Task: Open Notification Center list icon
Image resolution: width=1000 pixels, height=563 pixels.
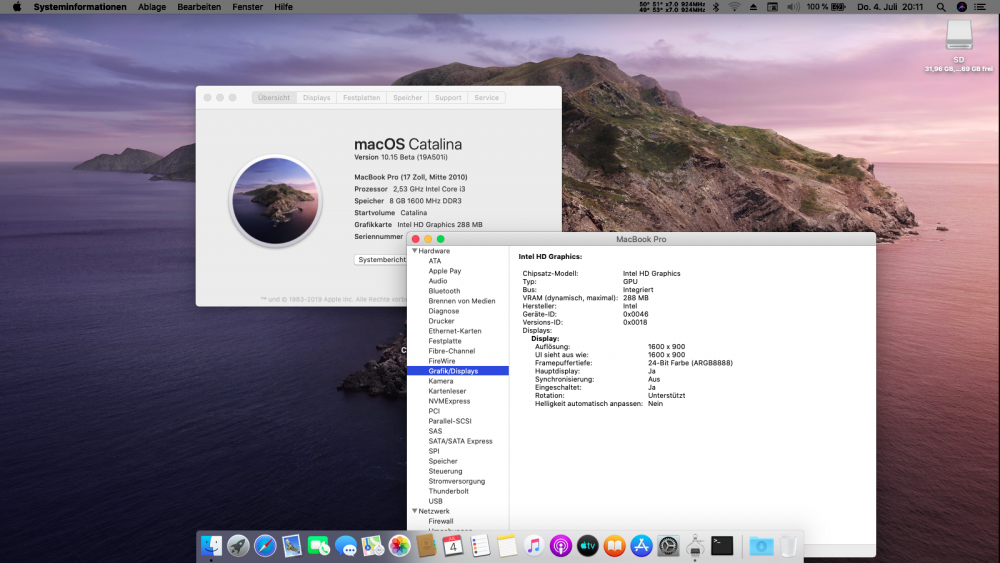Action: click(x=980, y=7)
